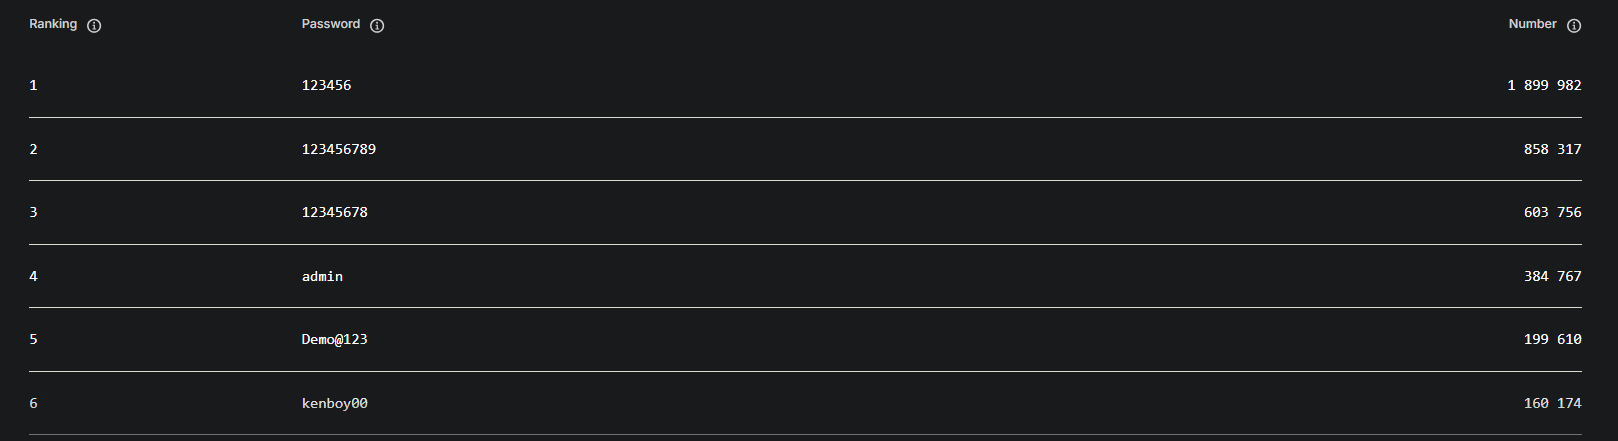
Task: Click the count 603 756
Action: tap(1552, 212)
